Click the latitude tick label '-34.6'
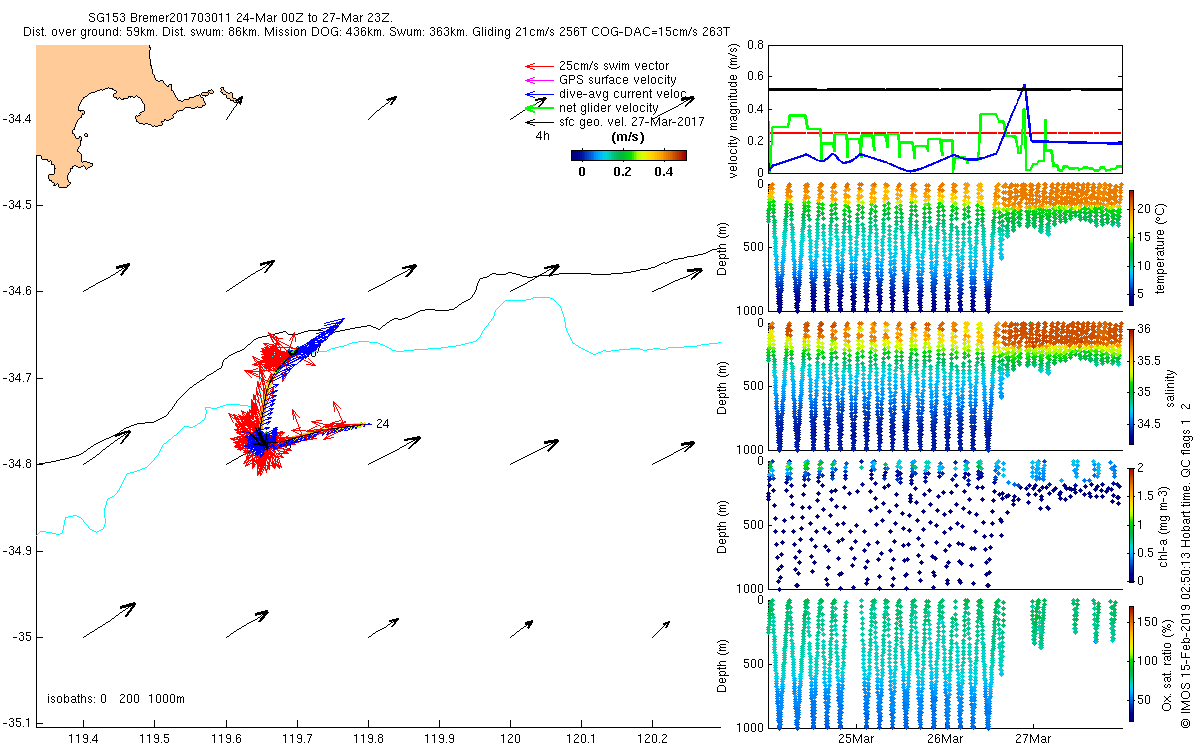Viewport: 1200px width, 750px height. click(x=16, y=291)
